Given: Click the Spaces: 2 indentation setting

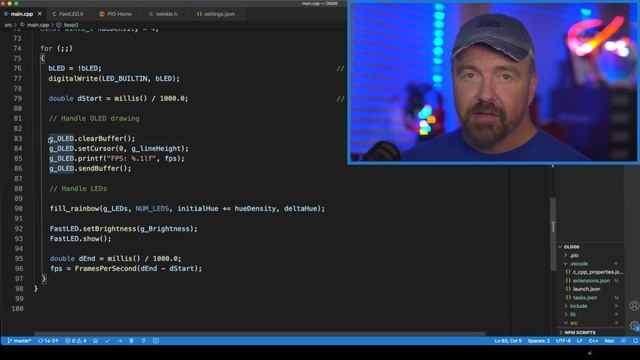Looking at the screenshot, I should coord(539,341).
